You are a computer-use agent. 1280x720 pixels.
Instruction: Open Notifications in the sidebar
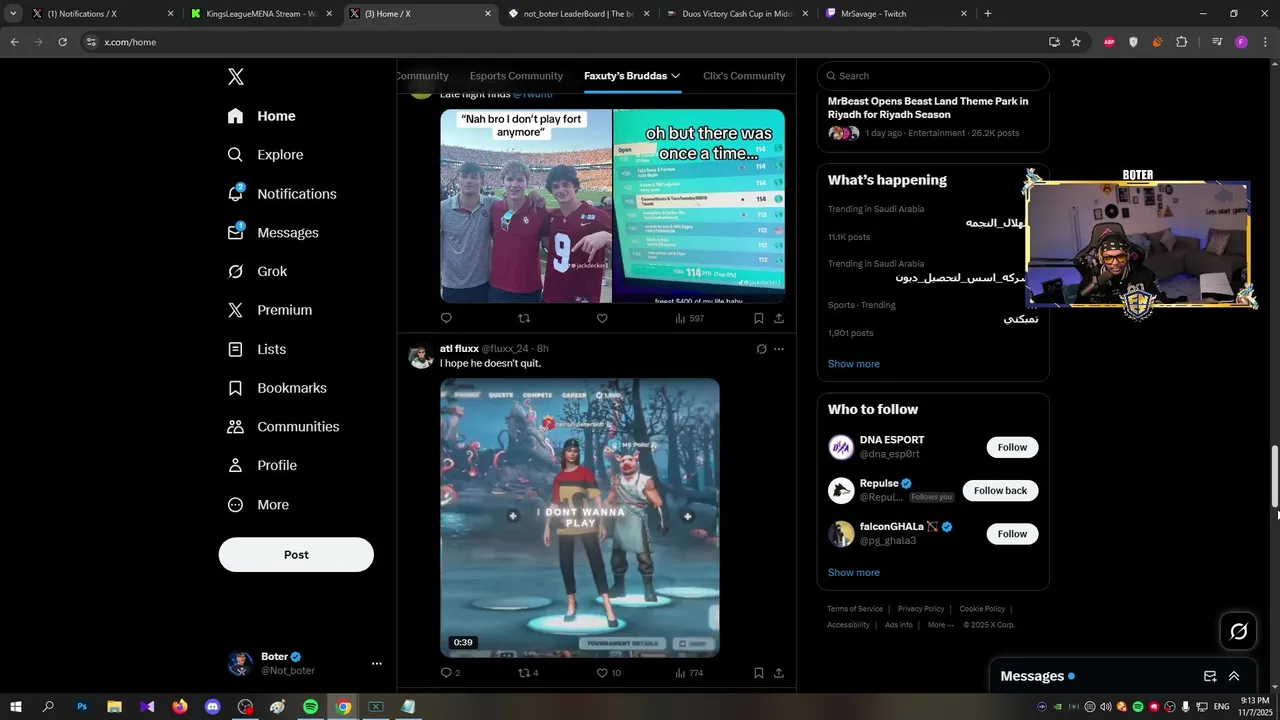click(281, 194)
